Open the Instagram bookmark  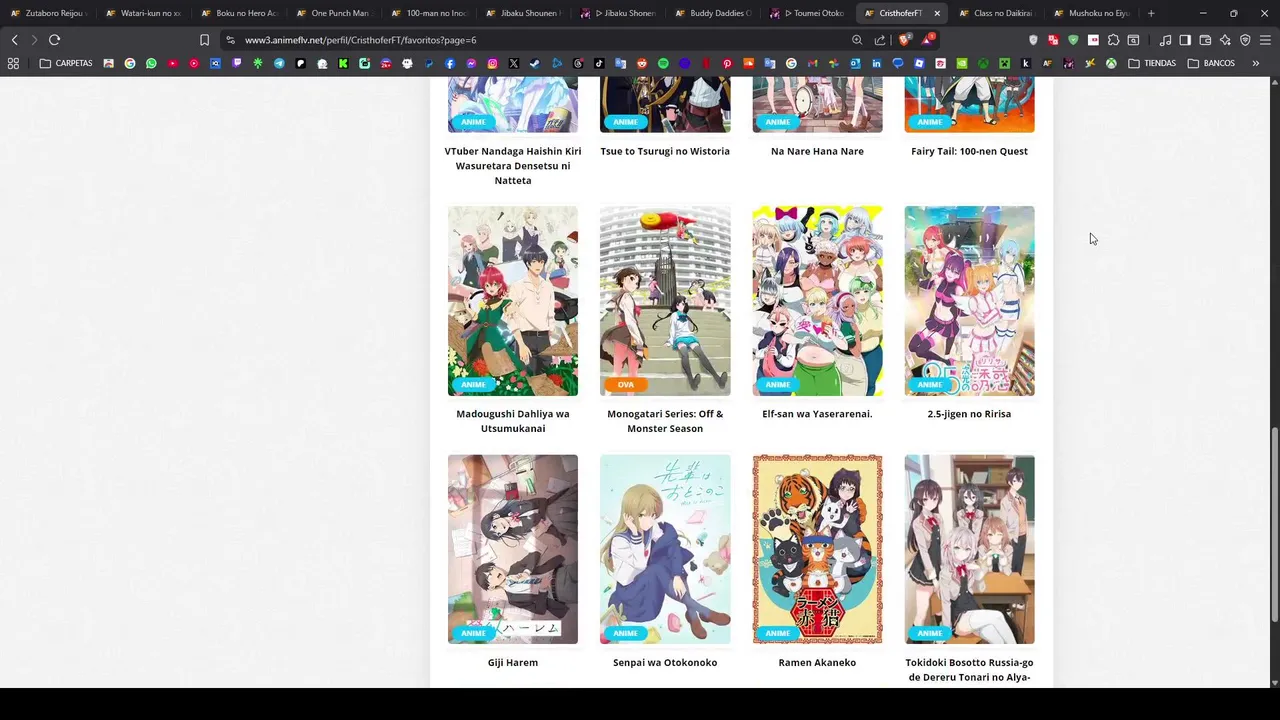[x=492, y=63]
